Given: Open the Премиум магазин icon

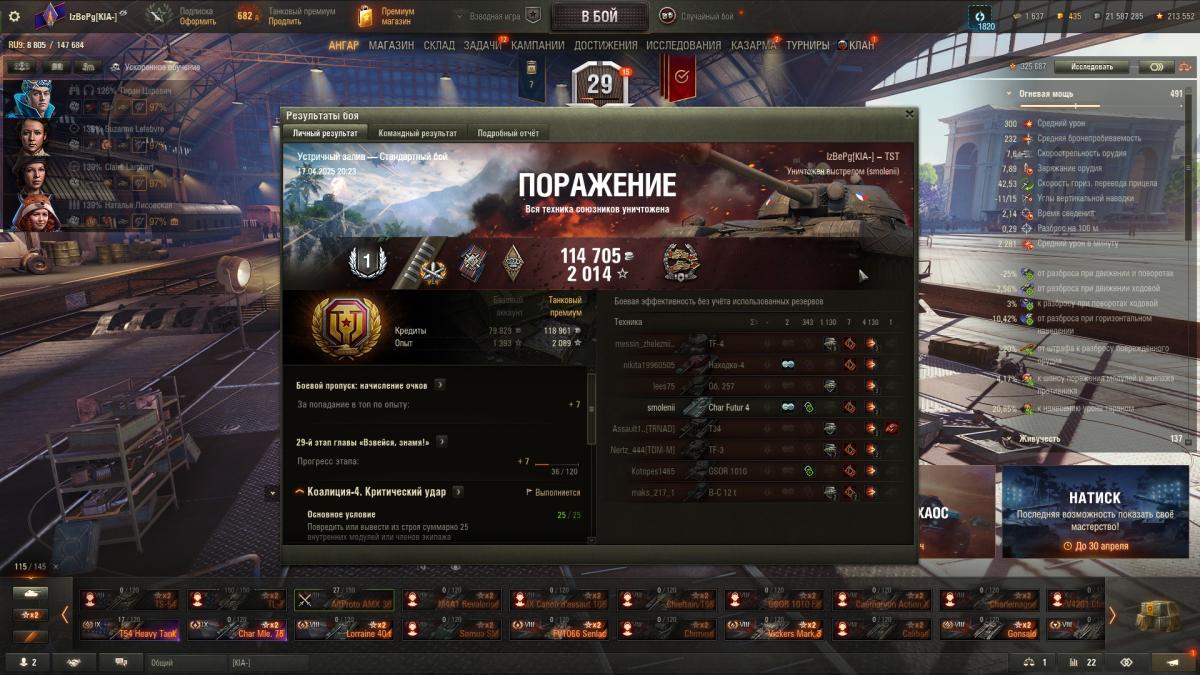Looking at the screenshot, I should pyautogui.click(x=365, y=16).
